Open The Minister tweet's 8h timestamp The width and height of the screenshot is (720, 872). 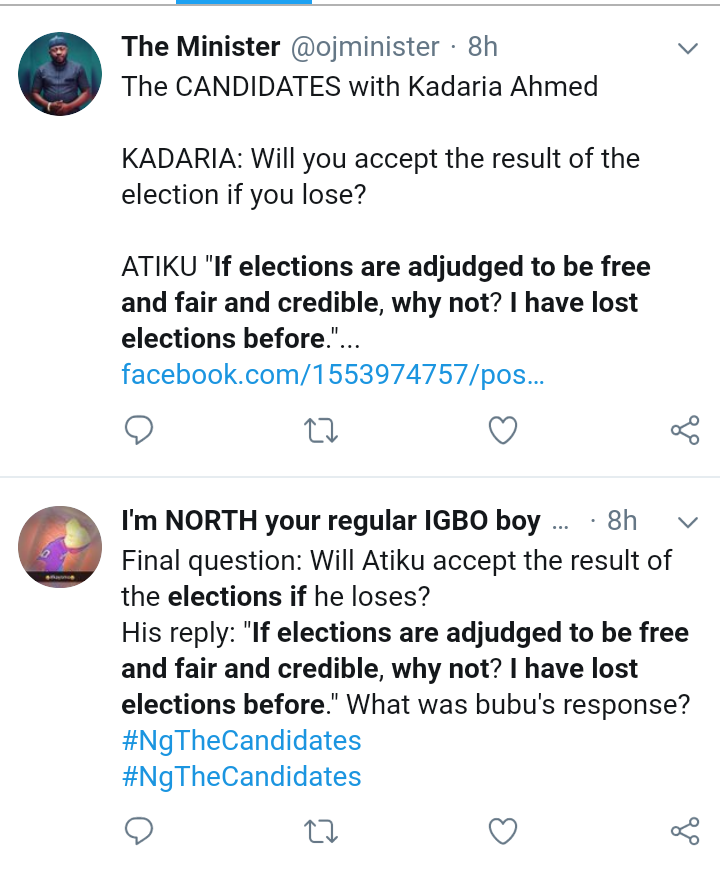click(x=482, y=47)
